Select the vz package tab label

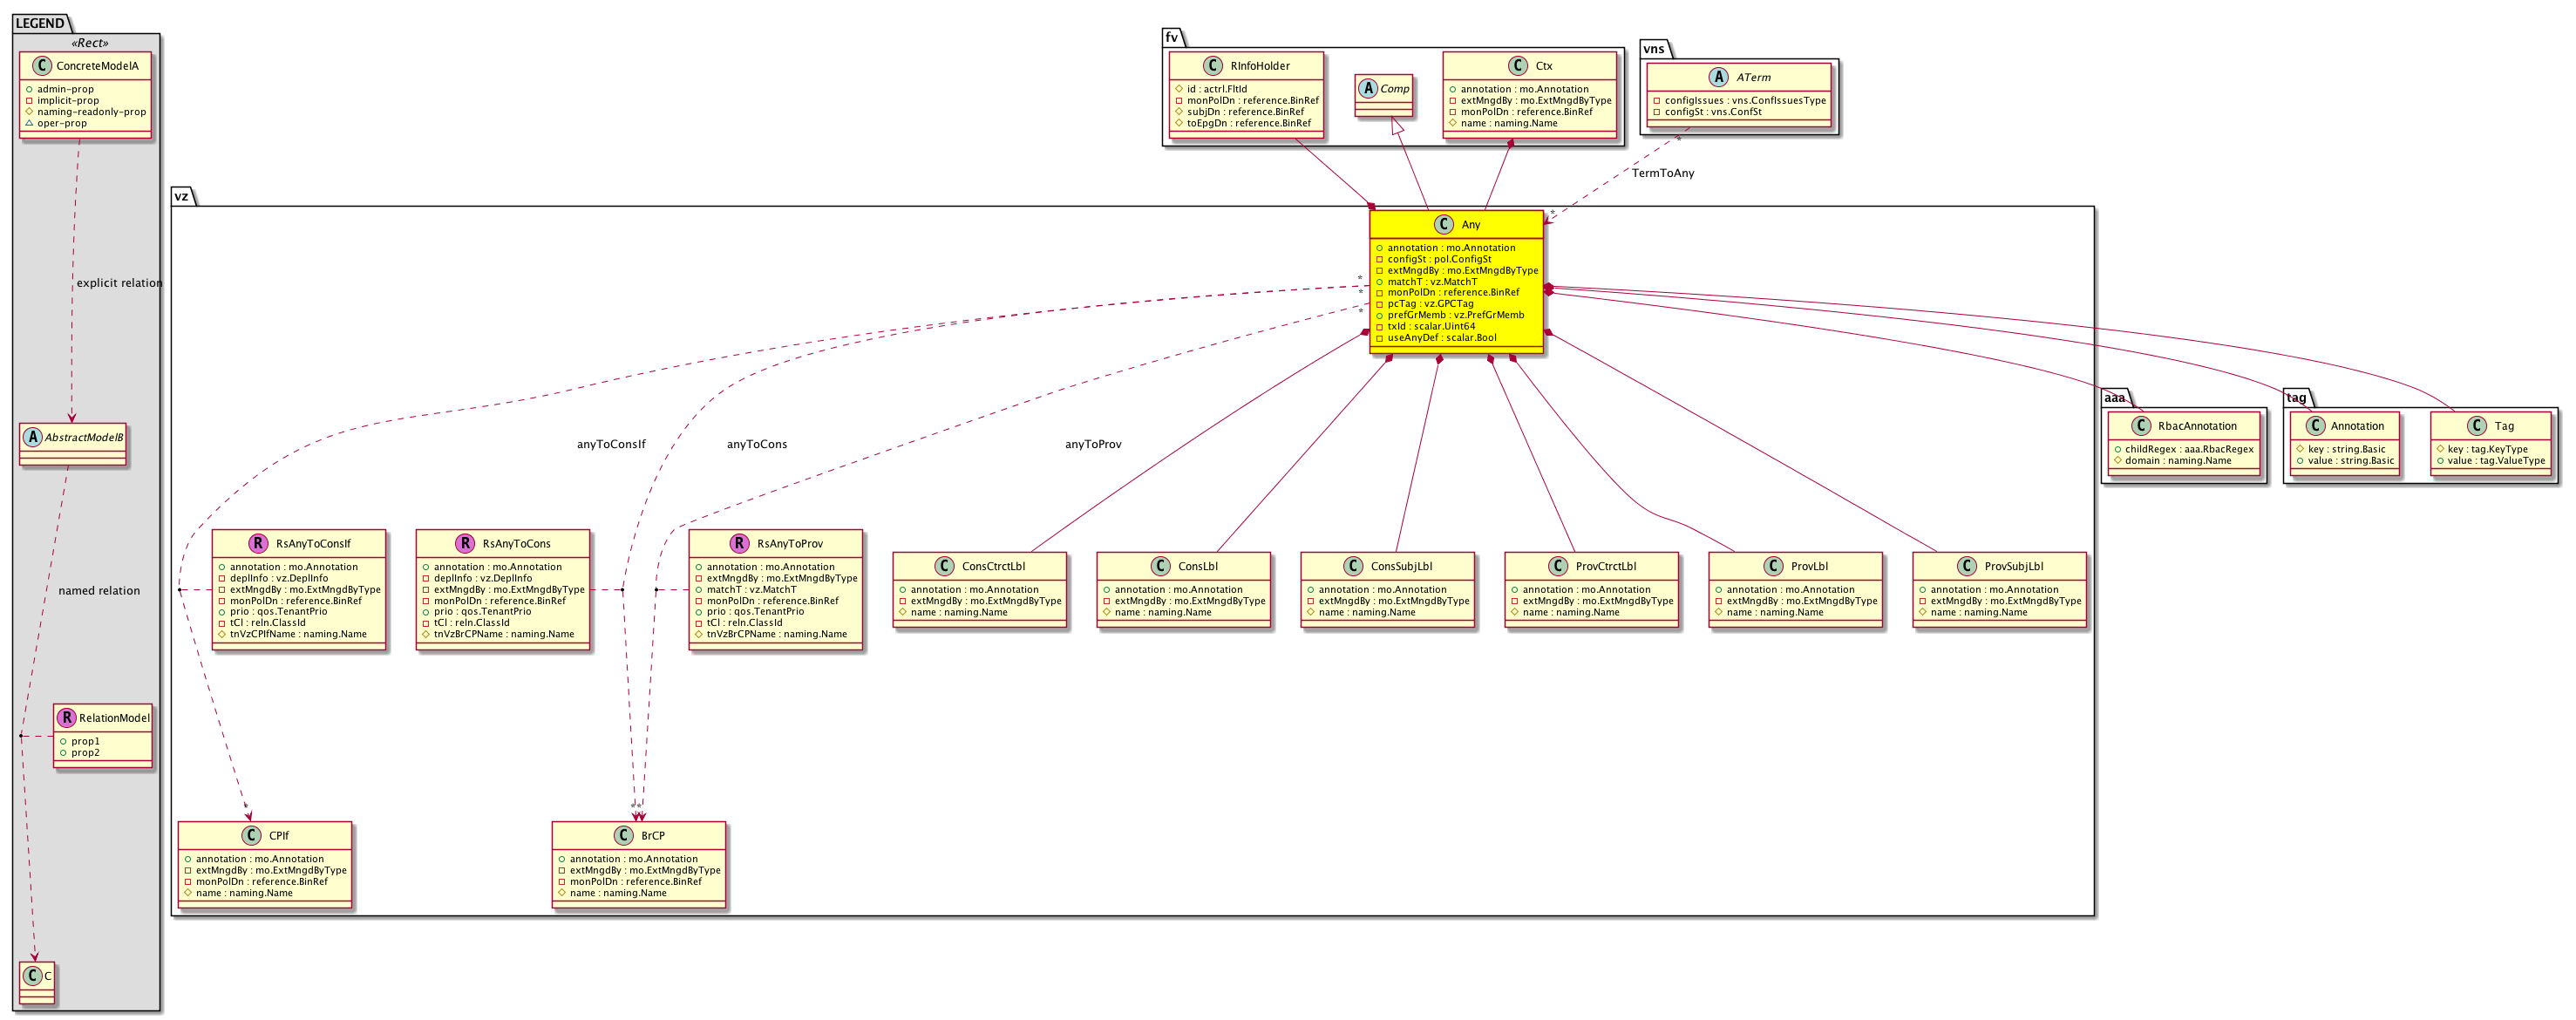[x=181, y=196]
